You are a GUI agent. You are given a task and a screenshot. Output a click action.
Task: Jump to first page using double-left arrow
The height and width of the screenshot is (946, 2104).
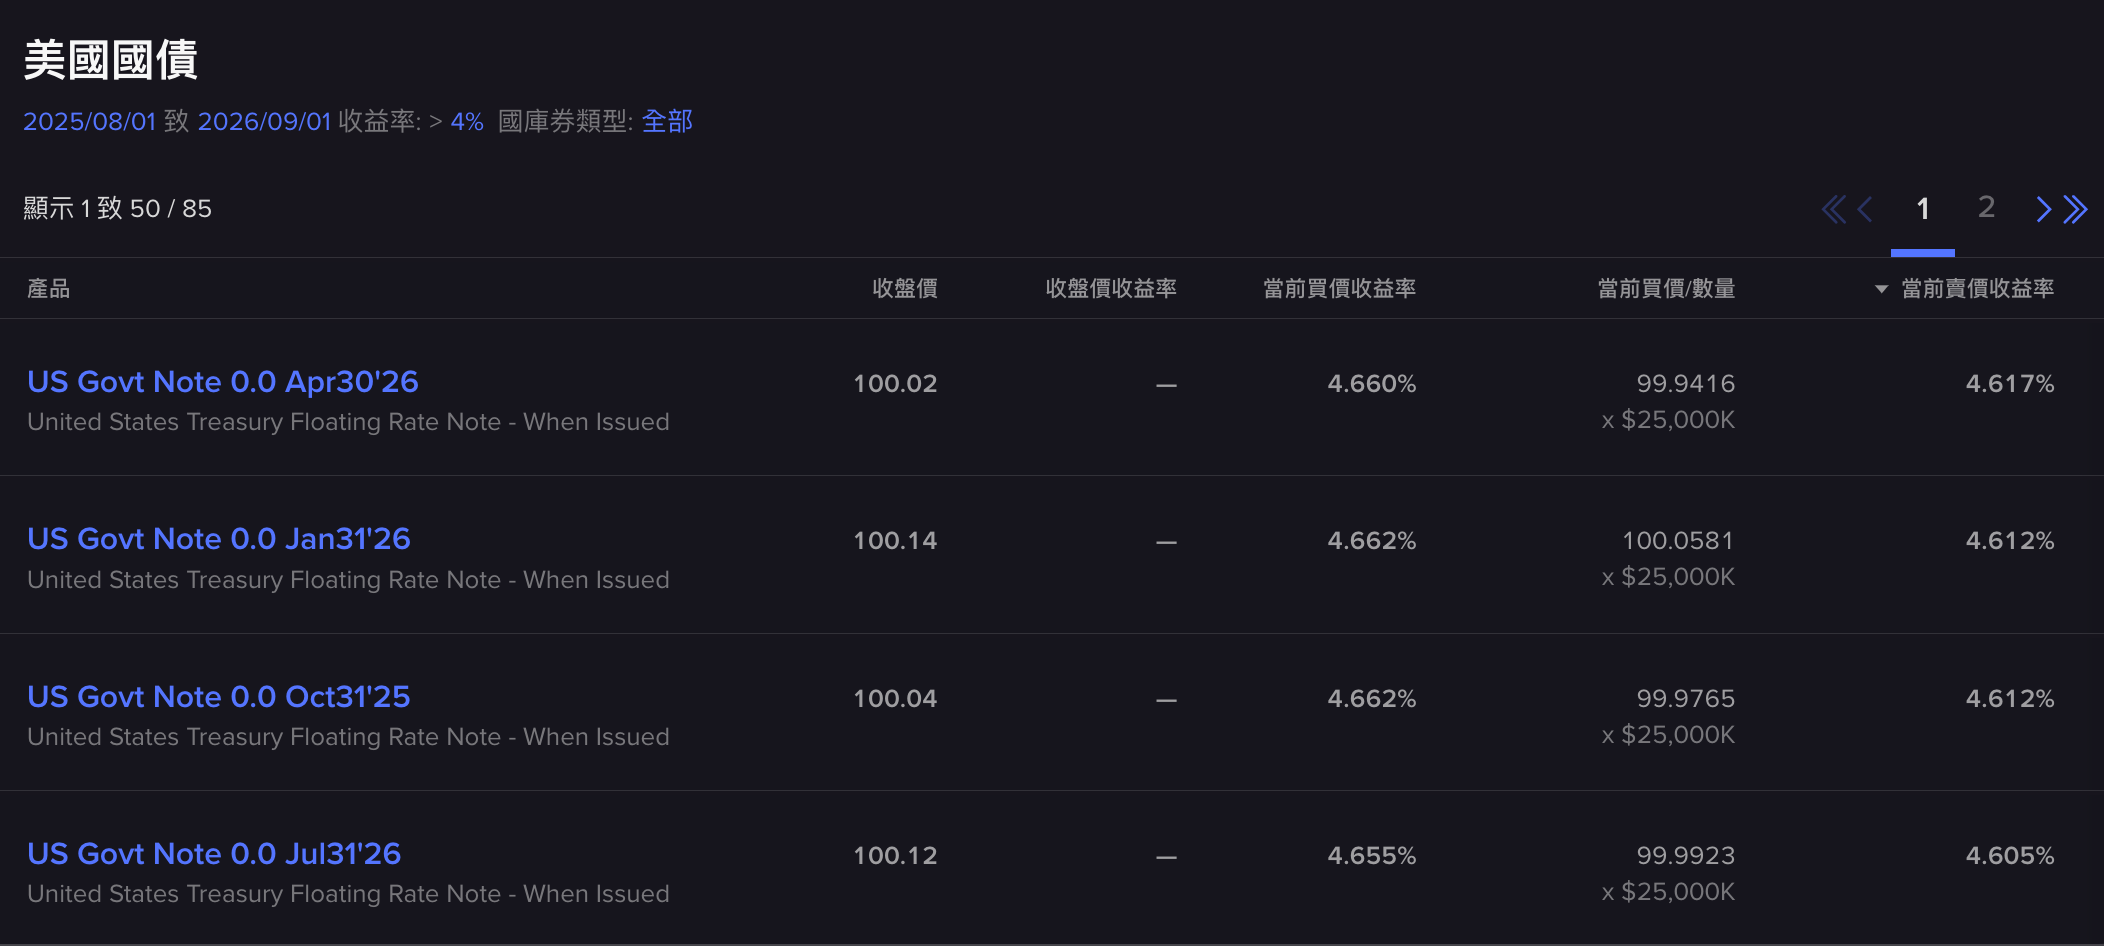coord(1834,209)
